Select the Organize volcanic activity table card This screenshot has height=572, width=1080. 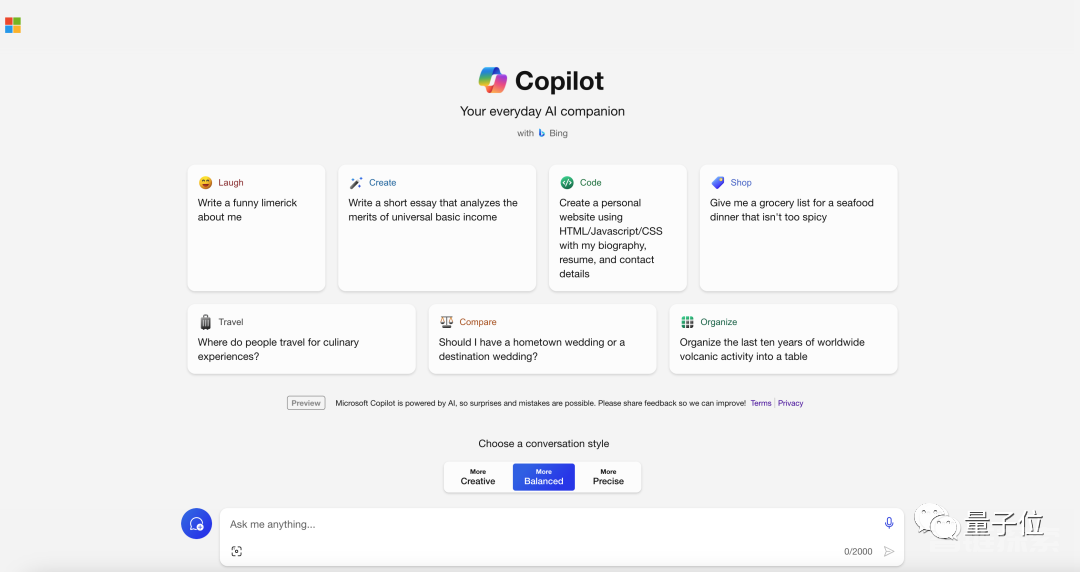pyautogui.click(x=783, y=339)
